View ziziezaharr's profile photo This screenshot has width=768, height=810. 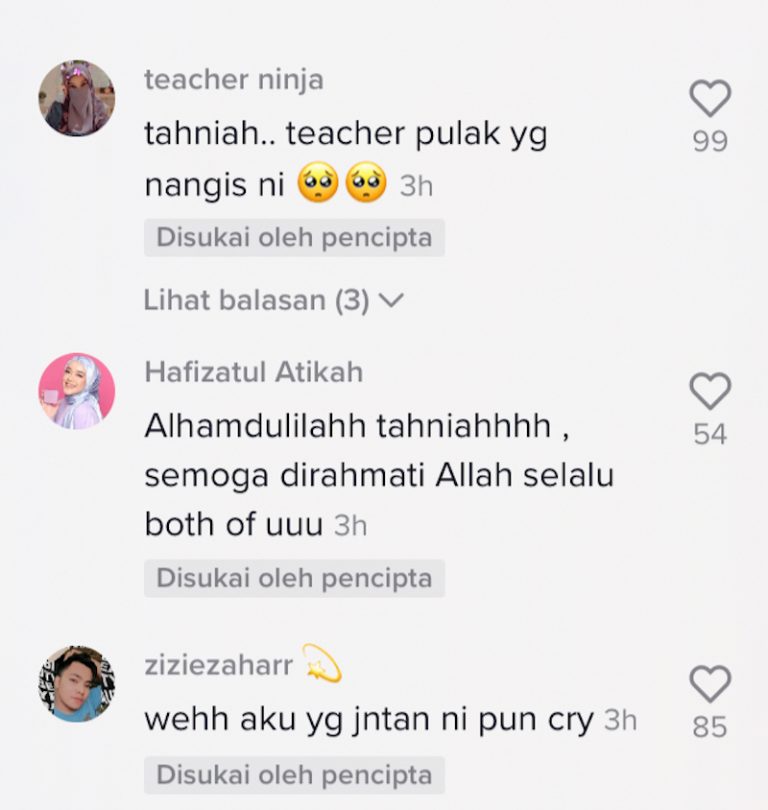click(x=77, y=683)
